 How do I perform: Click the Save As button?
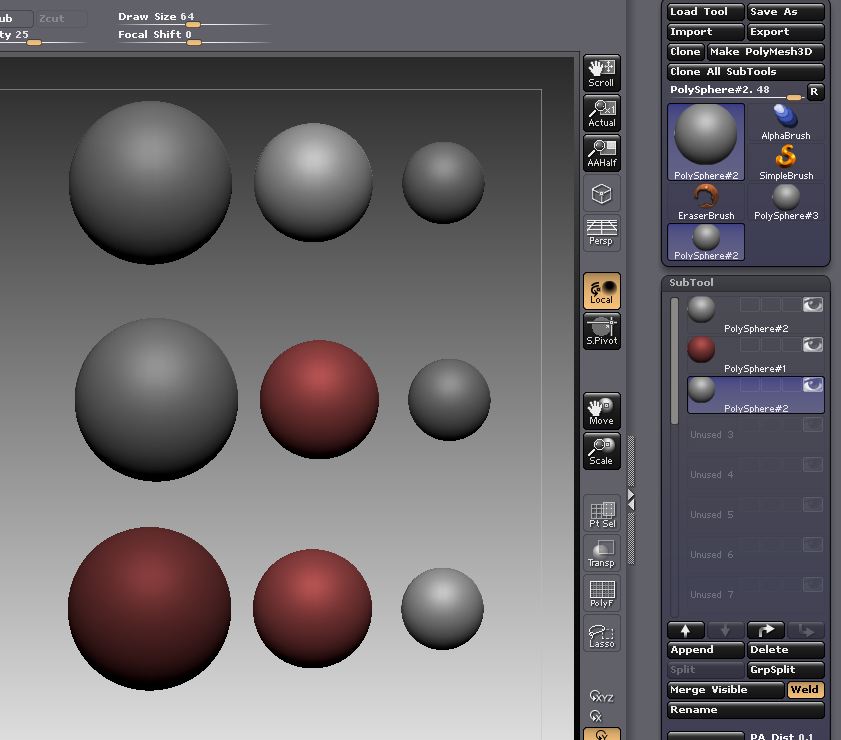pos(785,12)
